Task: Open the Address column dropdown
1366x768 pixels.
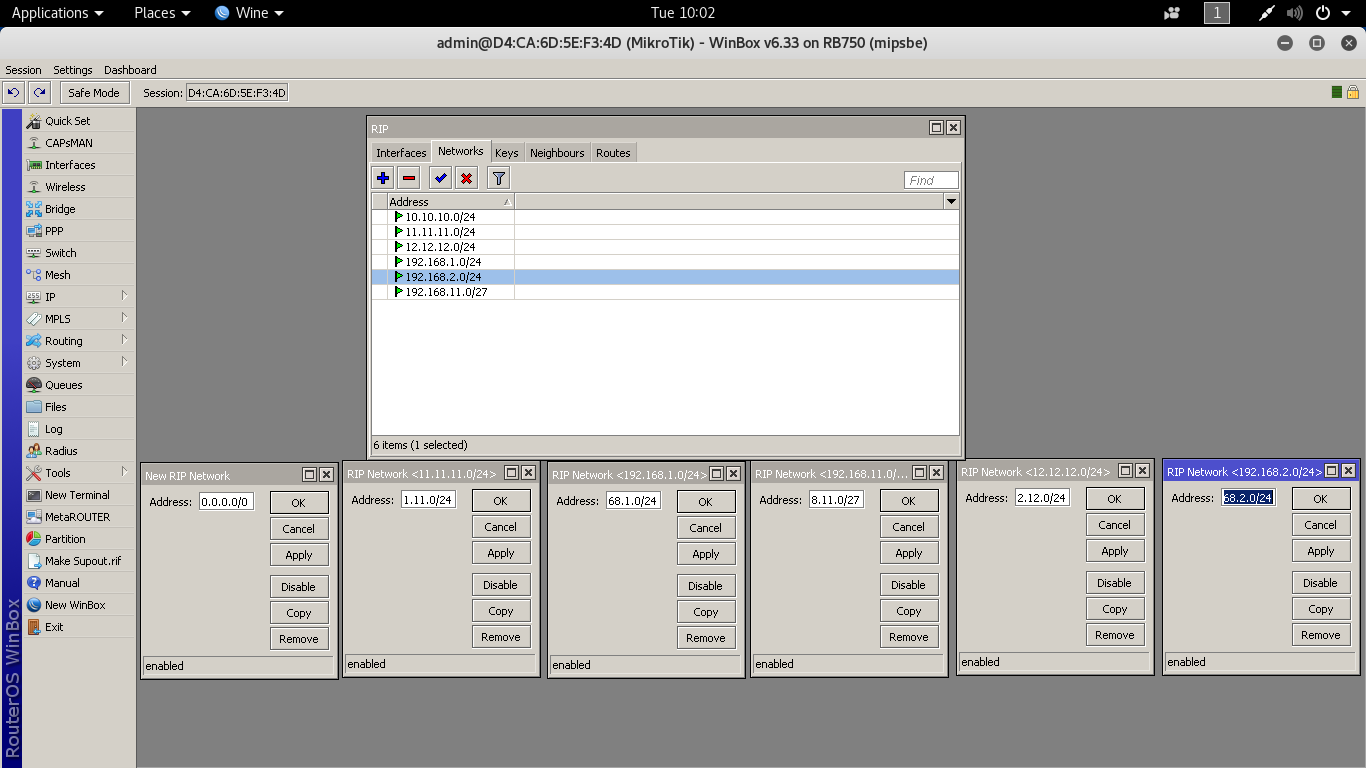Action: point(951,201)
